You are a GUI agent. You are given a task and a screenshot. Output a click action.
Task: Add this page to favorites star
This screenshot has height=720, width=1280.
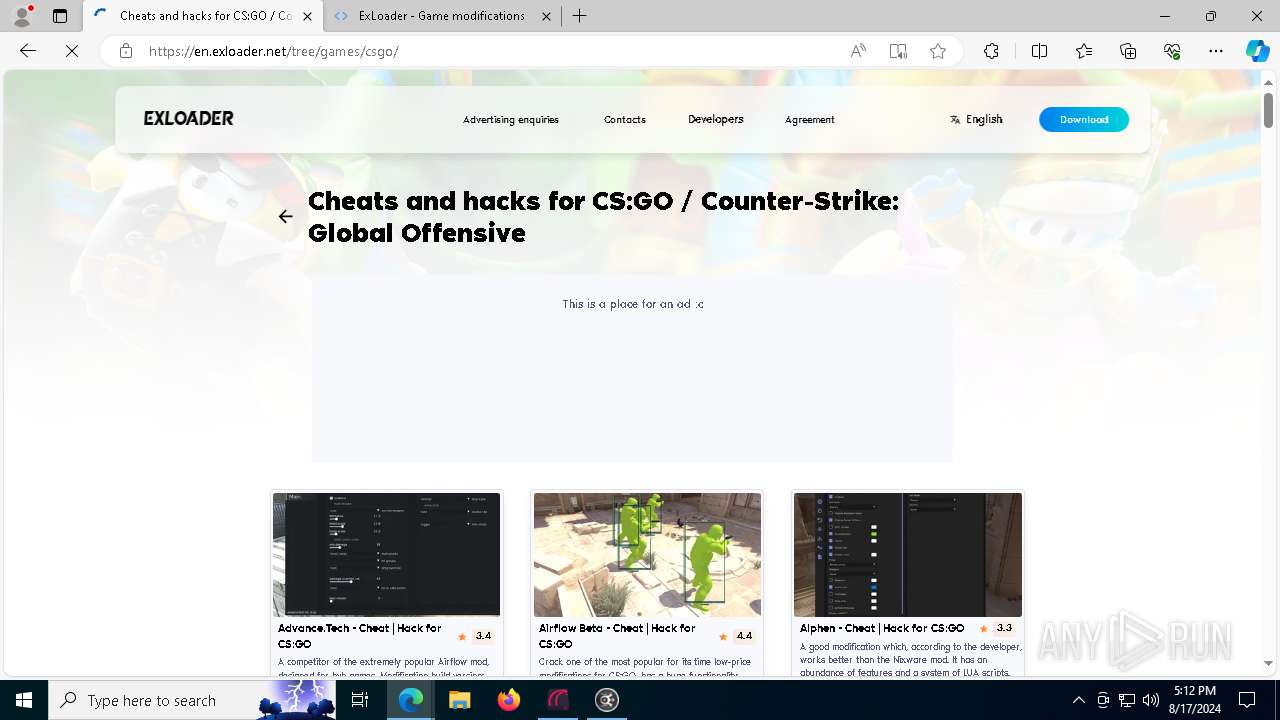pyautogui.click(x=938, y=51)
